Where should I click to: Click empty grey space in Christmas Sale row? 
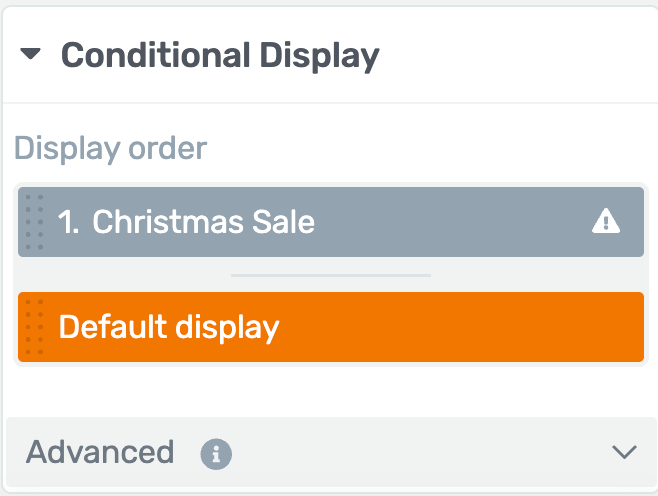[x=449, y=222]
